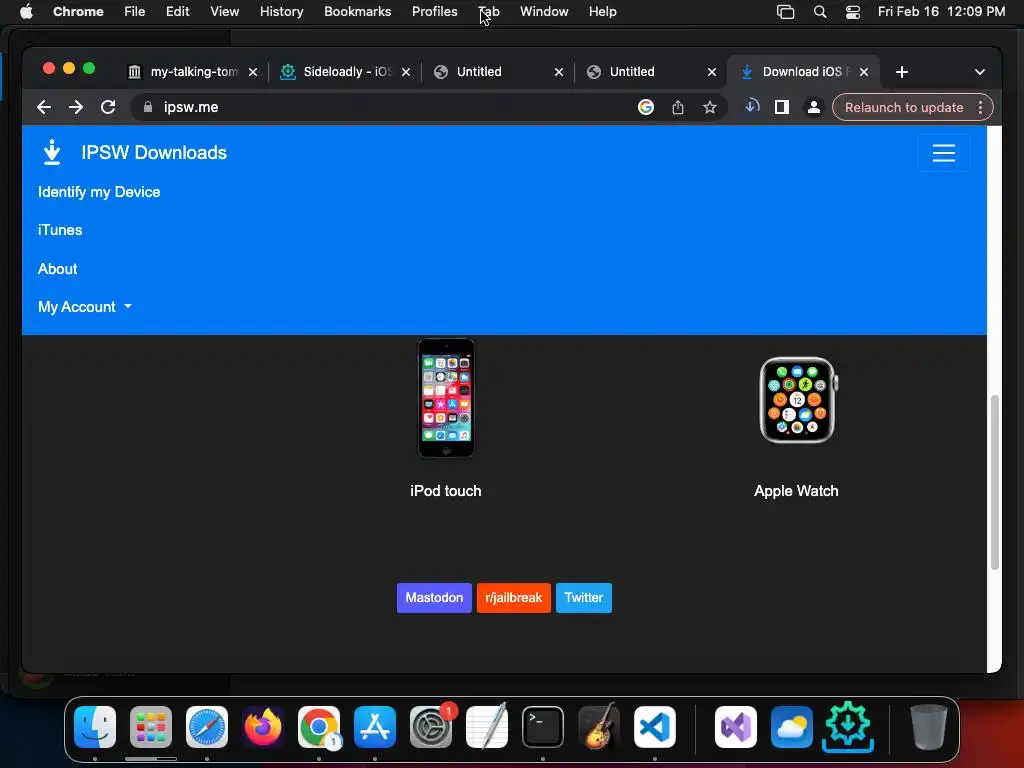Open the Apple menu
The height and width of the screenshot is (768, 1024).
pos(26,11)
